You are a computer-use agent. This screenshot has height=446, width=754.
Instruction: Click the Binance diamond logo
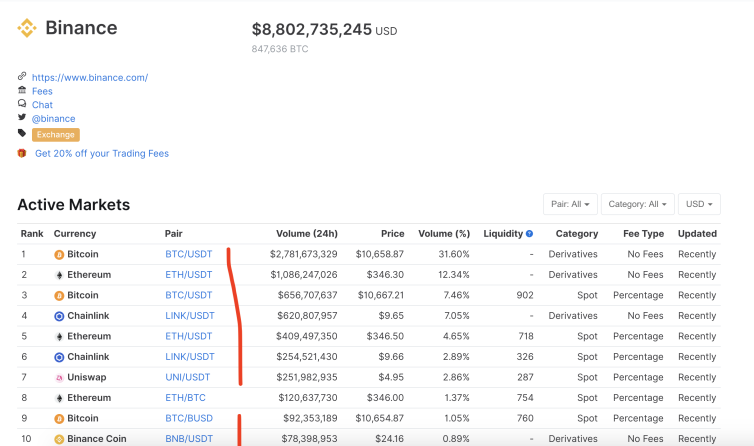coord(27,28)
